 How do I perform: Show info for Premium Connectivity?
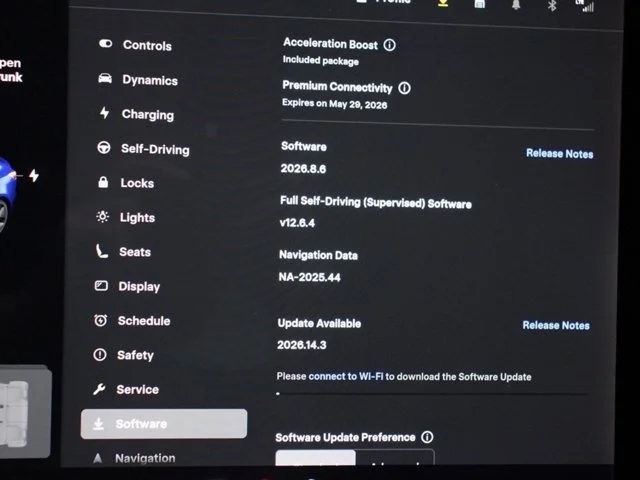(404, 88)
